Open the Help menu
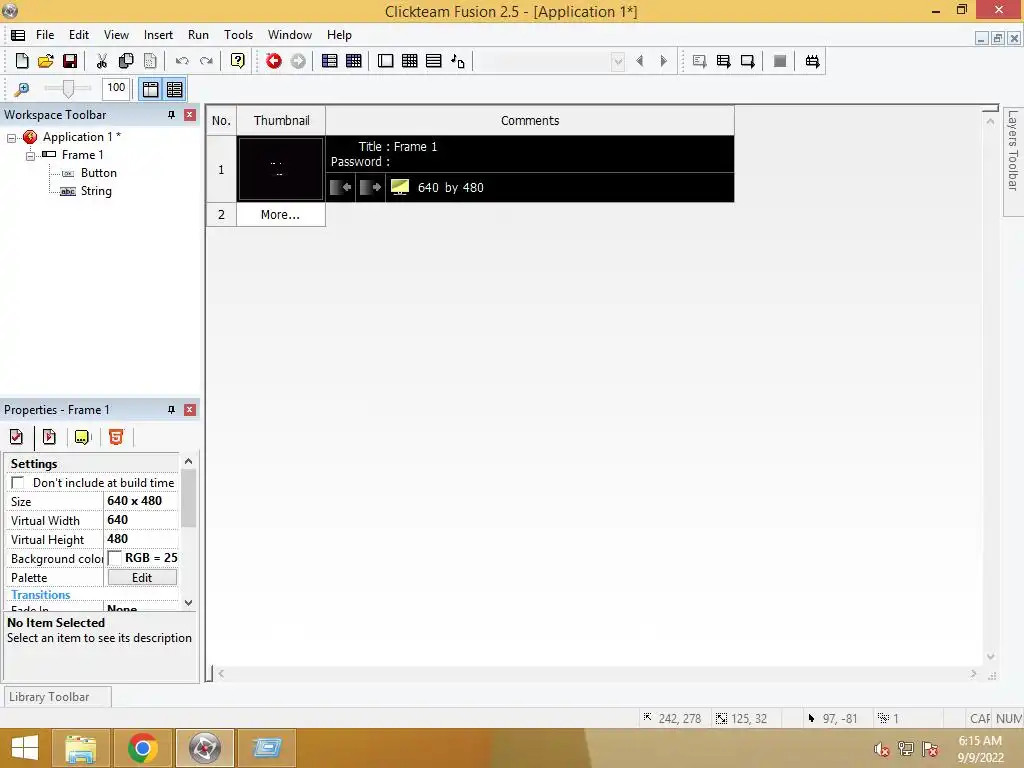Image resolution: width=1024 pixels, height=768 pixels. [339, 35]
